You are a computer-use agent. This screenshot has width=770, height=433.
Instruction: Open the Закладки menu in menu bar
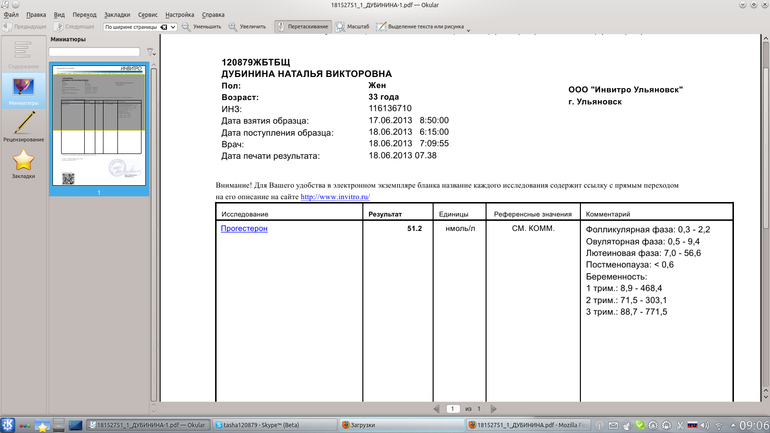pyautogui.click(x=115, y=15)
